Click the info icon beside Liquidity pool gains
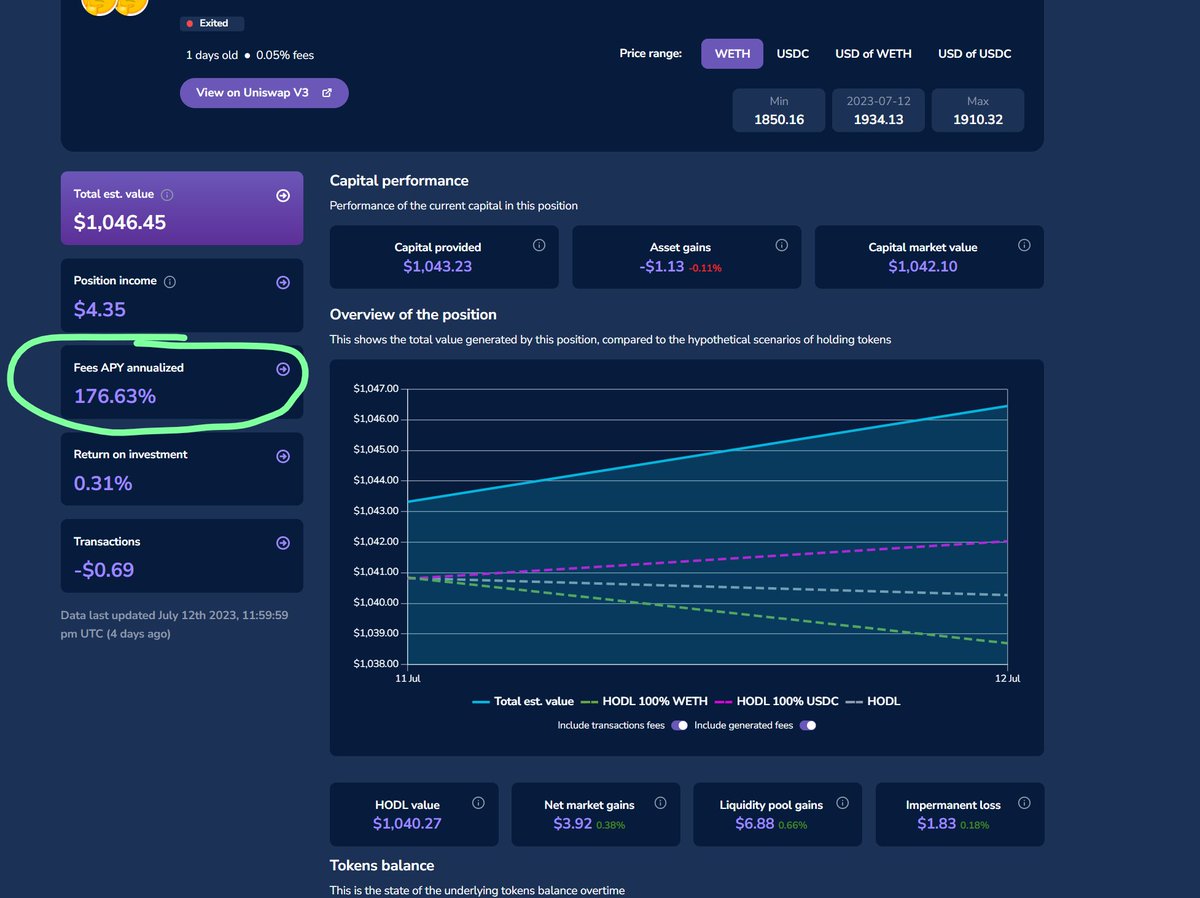This screenshot has height=898, width=1200. (x=842, y=802)
